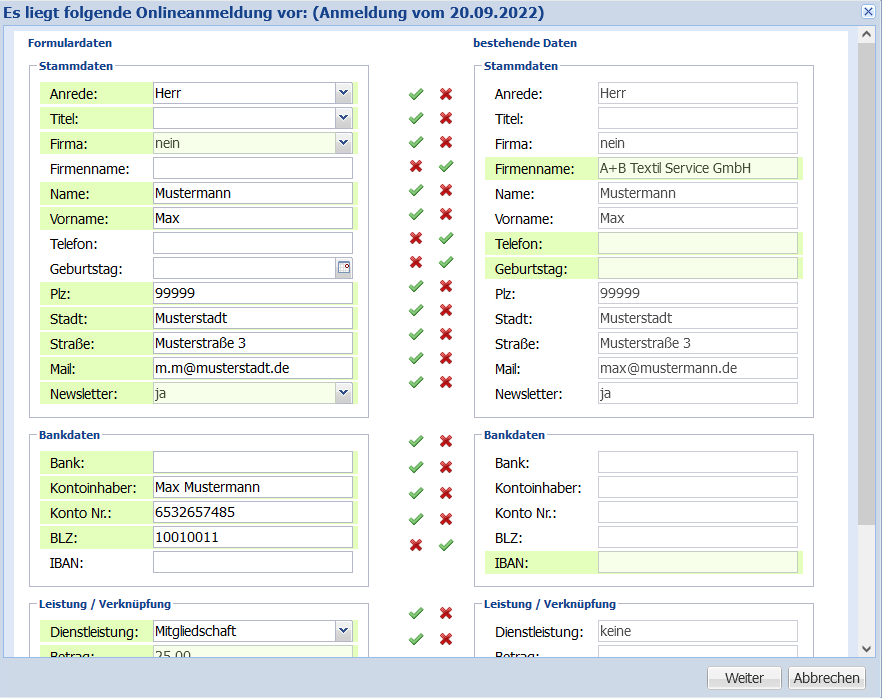Click the Abbrechen button
The width and height of the screenshot is (882, 698).
tap(826, 678)
